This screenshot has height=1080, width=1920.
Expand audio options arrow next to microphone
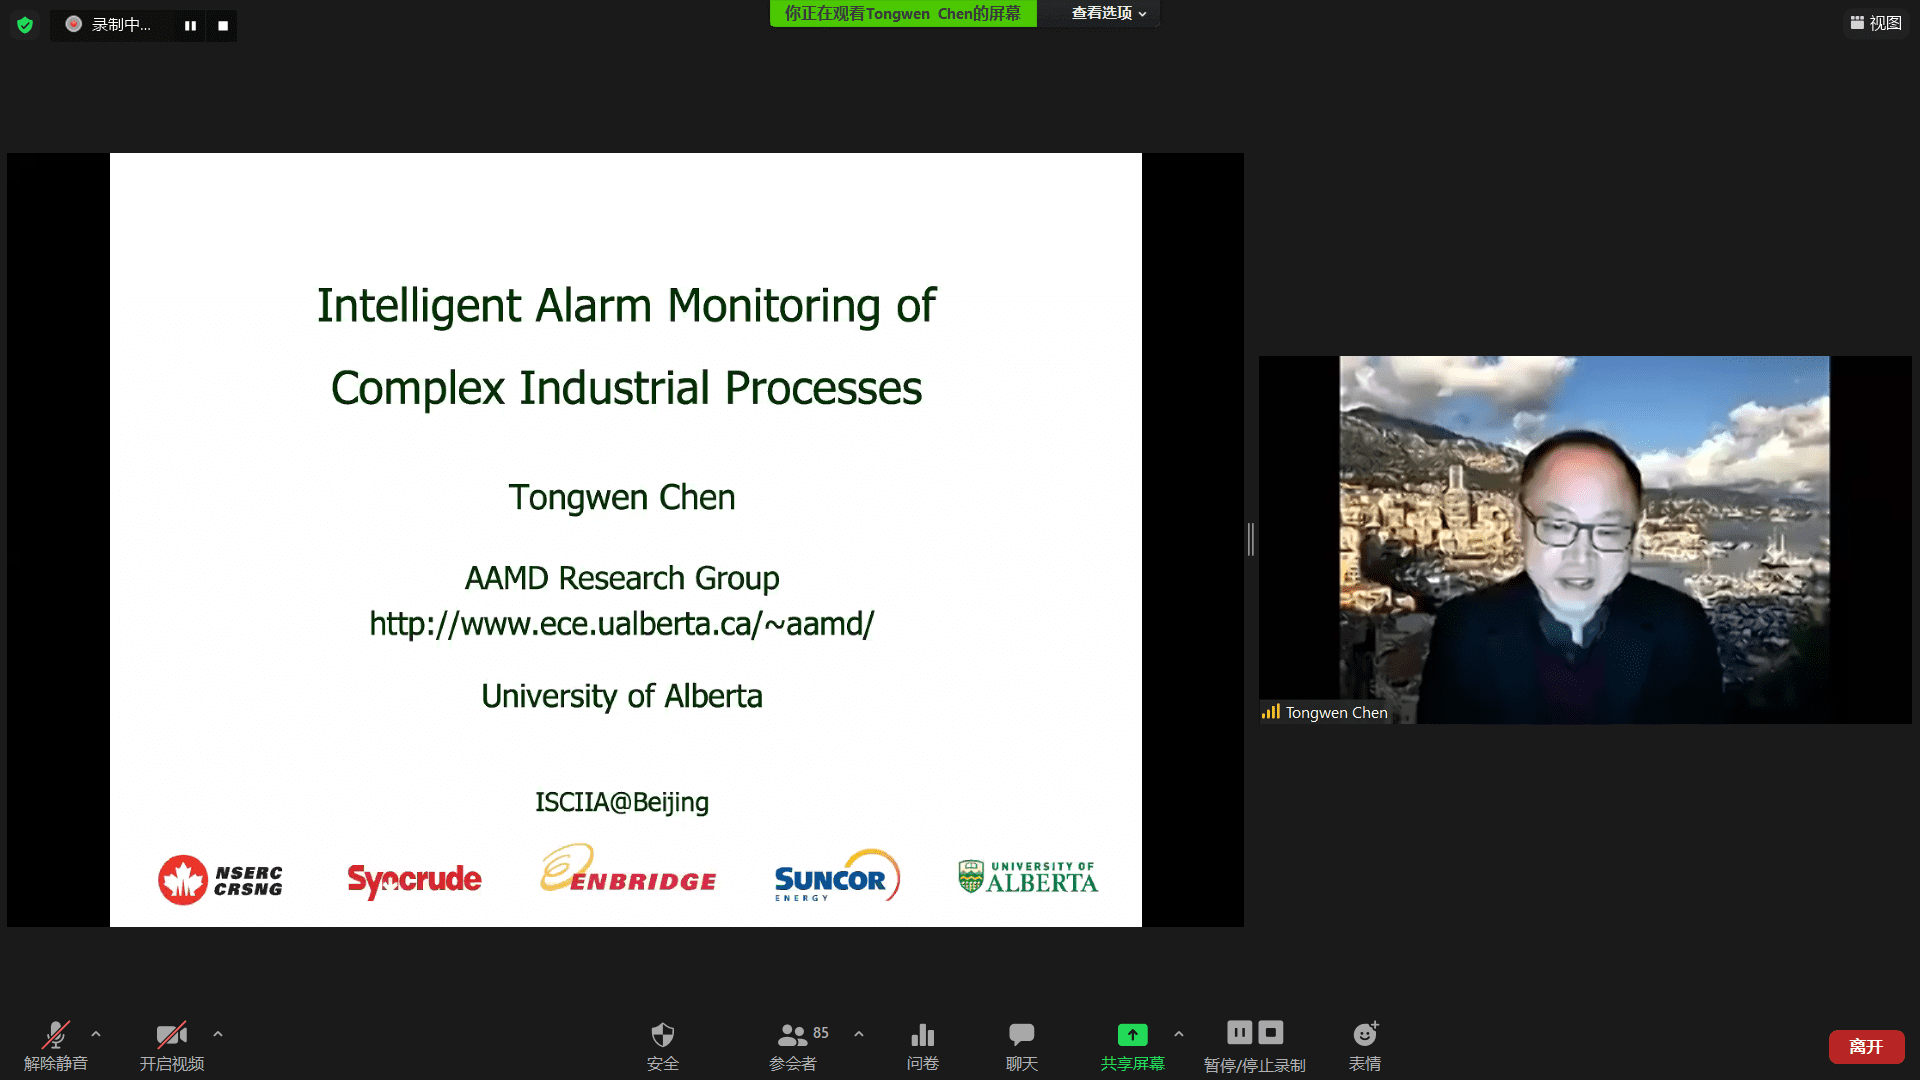(96, 1034)
